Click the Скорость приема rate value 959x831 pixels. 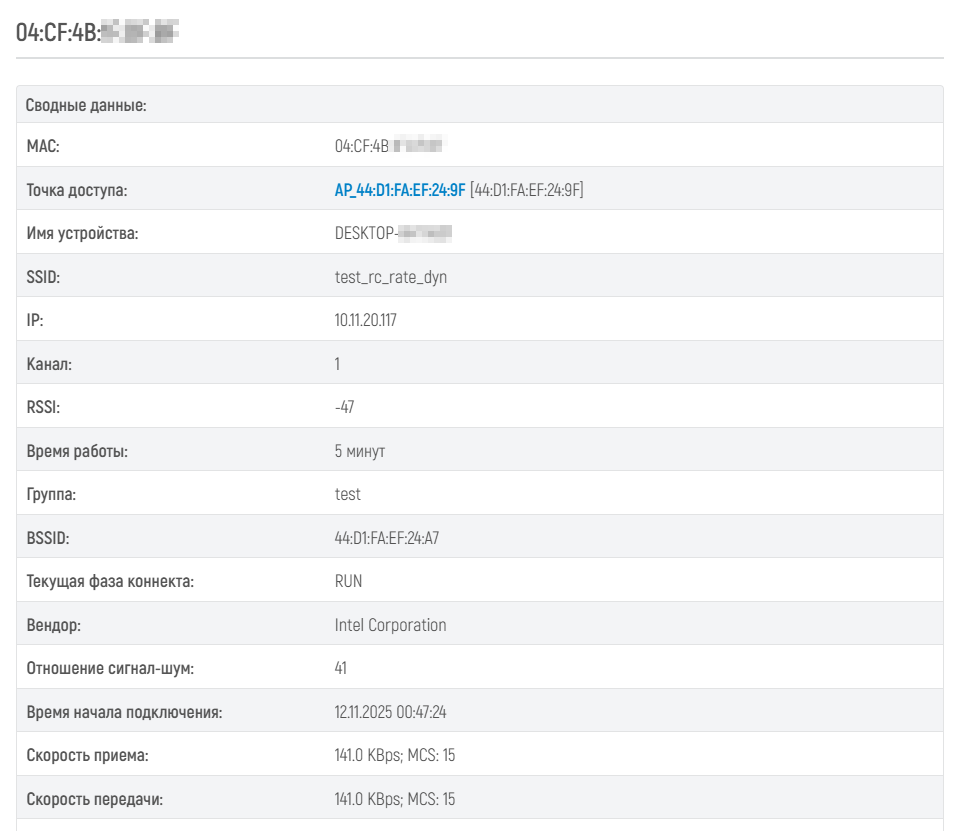point(394,755)
